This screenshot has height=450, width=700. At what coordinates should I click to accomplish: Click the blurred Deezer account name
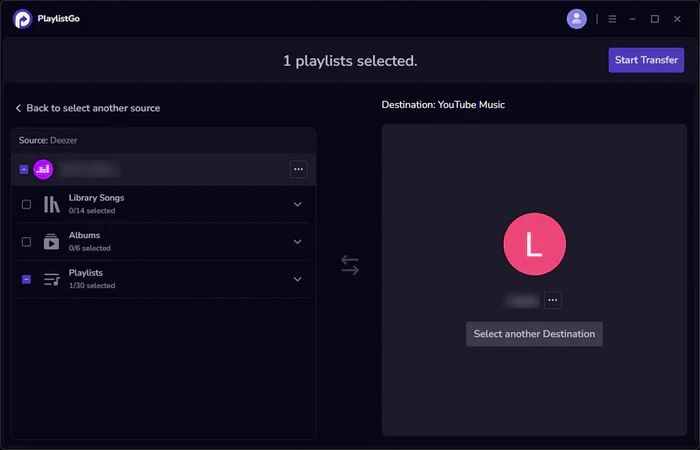(x=90, y=169)
